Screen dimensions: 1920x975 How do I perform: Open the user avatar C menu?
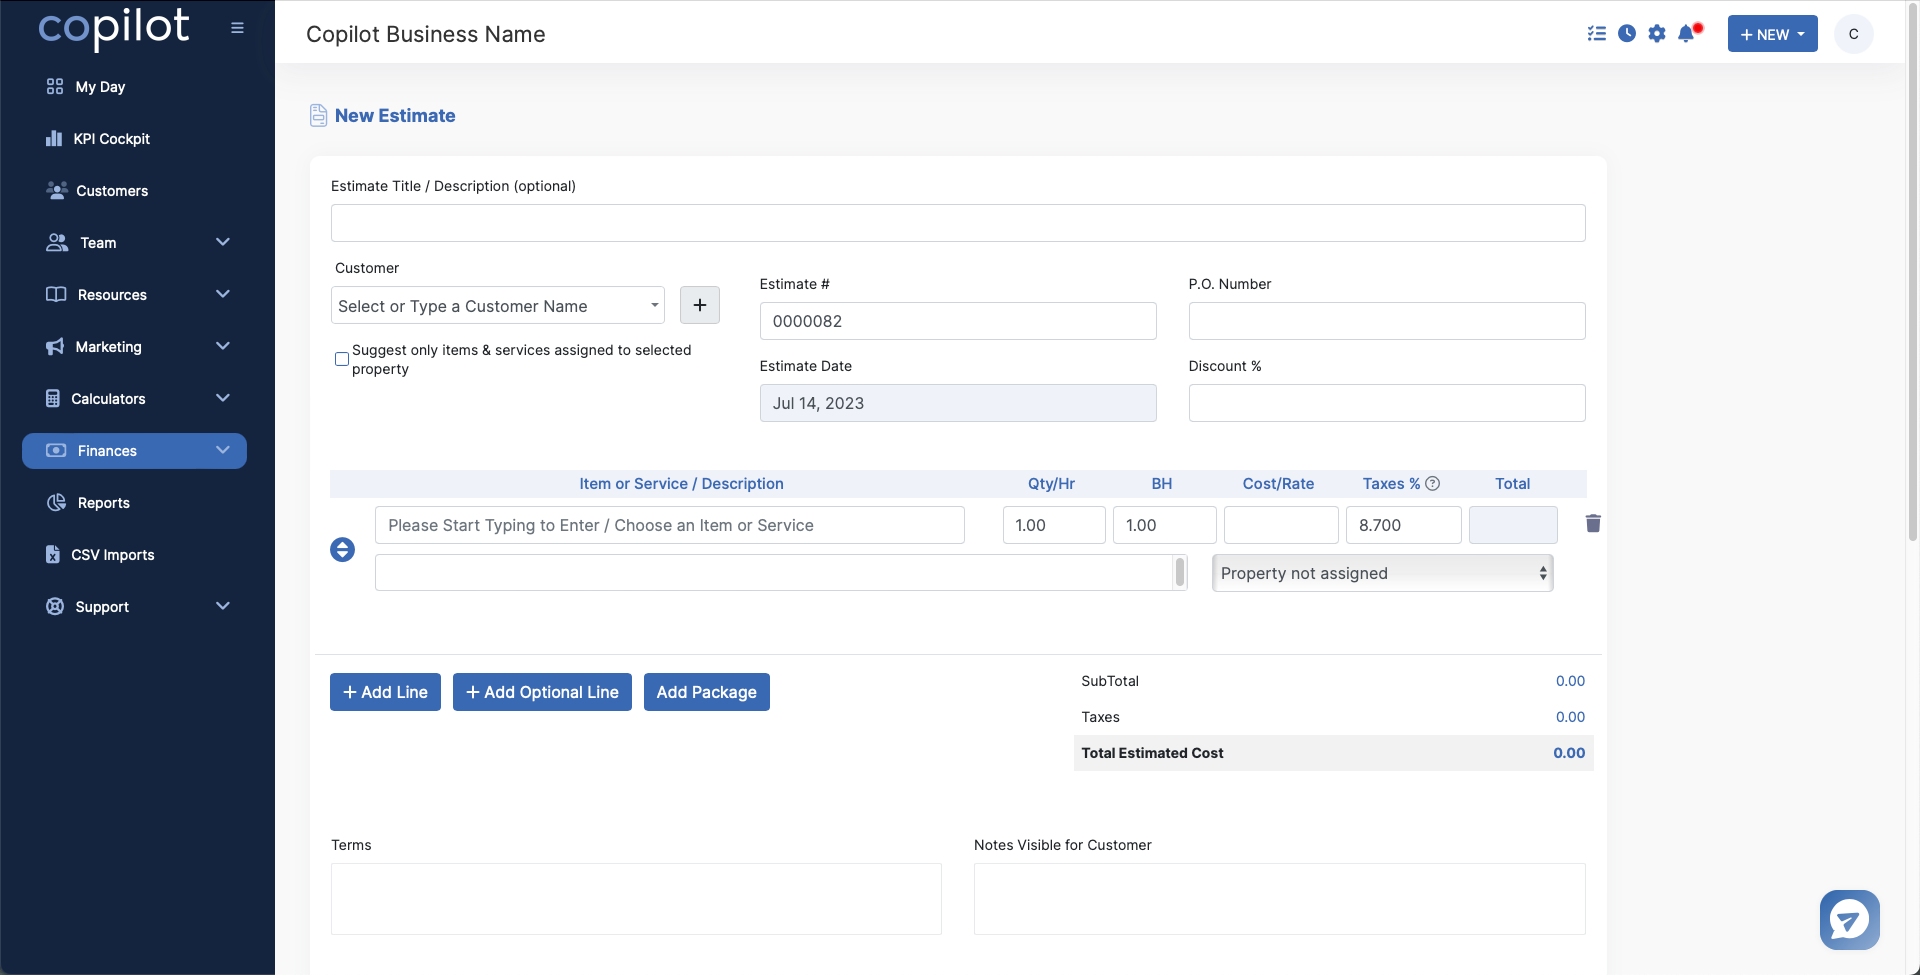[1853, 34]
